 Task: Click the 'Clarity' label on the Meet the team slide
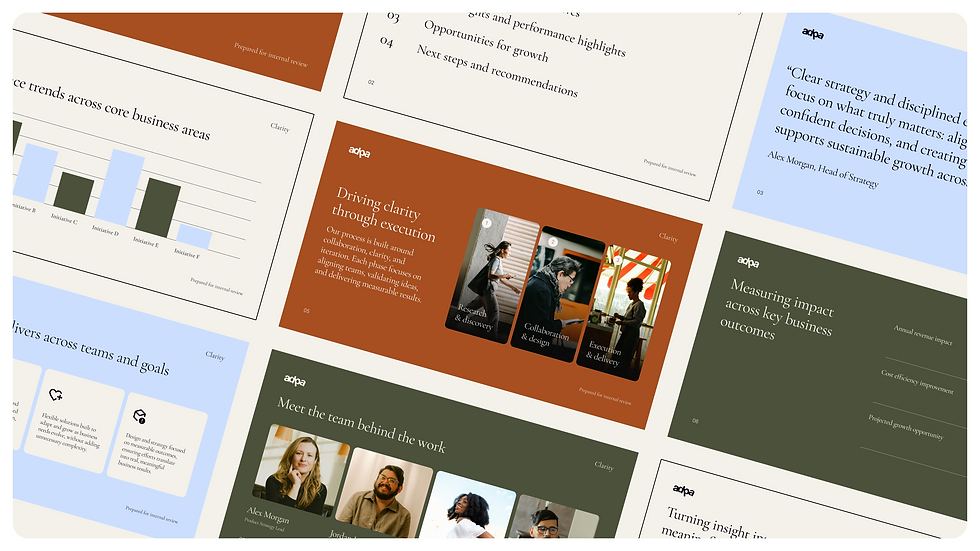click(604, 466)
